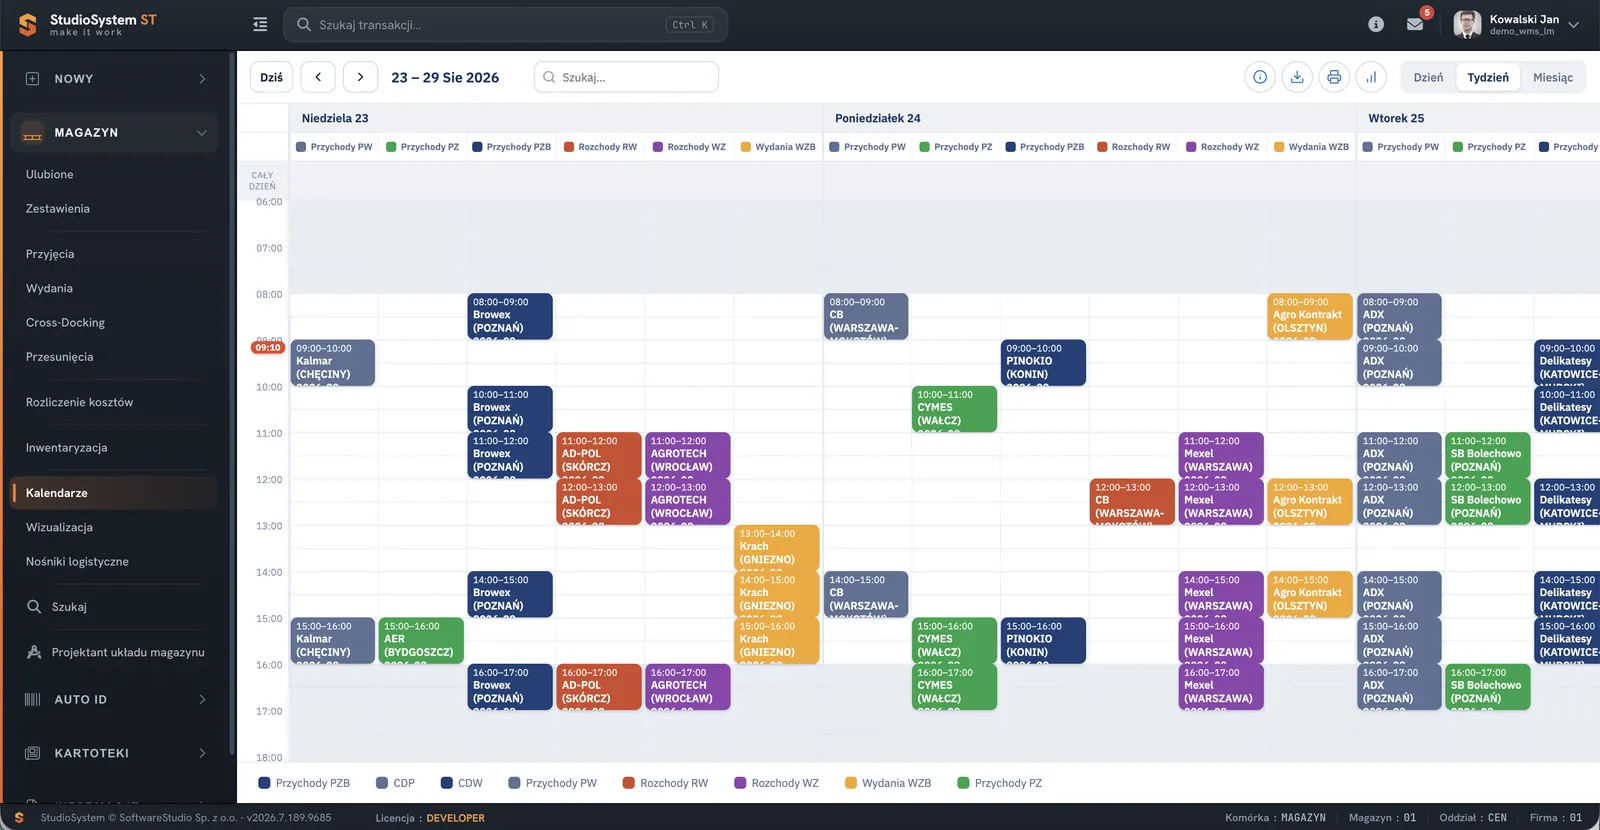Open the calendar chart statistics icon
The height and width of the screenshot is (830, 1600).
tap(1371, 77)
